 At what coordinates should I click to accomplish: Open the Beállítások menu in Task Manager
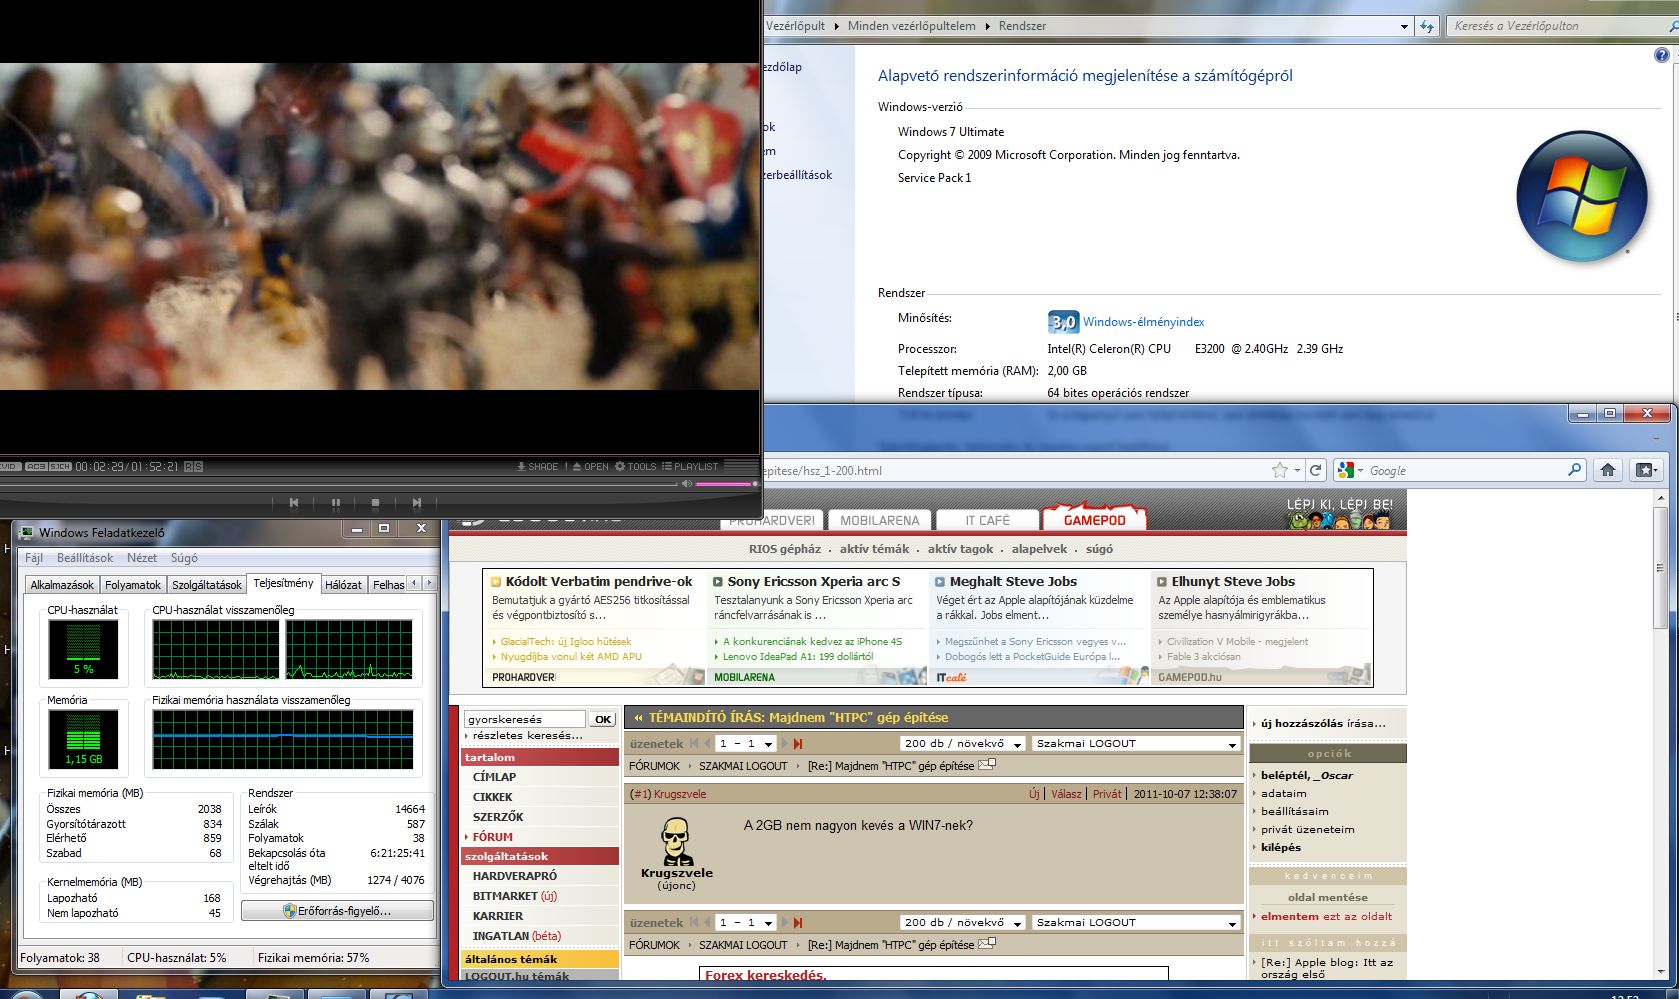click(x=85, y=558)
